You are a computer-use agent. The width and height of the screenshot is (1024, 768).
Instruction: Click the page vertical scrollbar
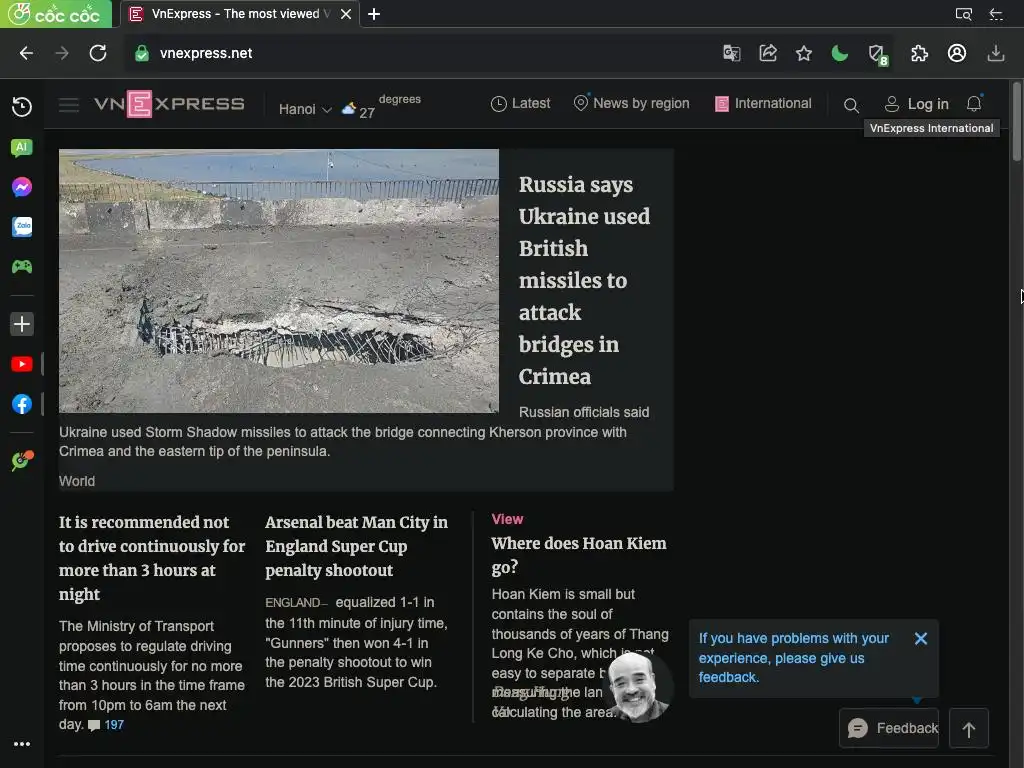click(1017, 121)
